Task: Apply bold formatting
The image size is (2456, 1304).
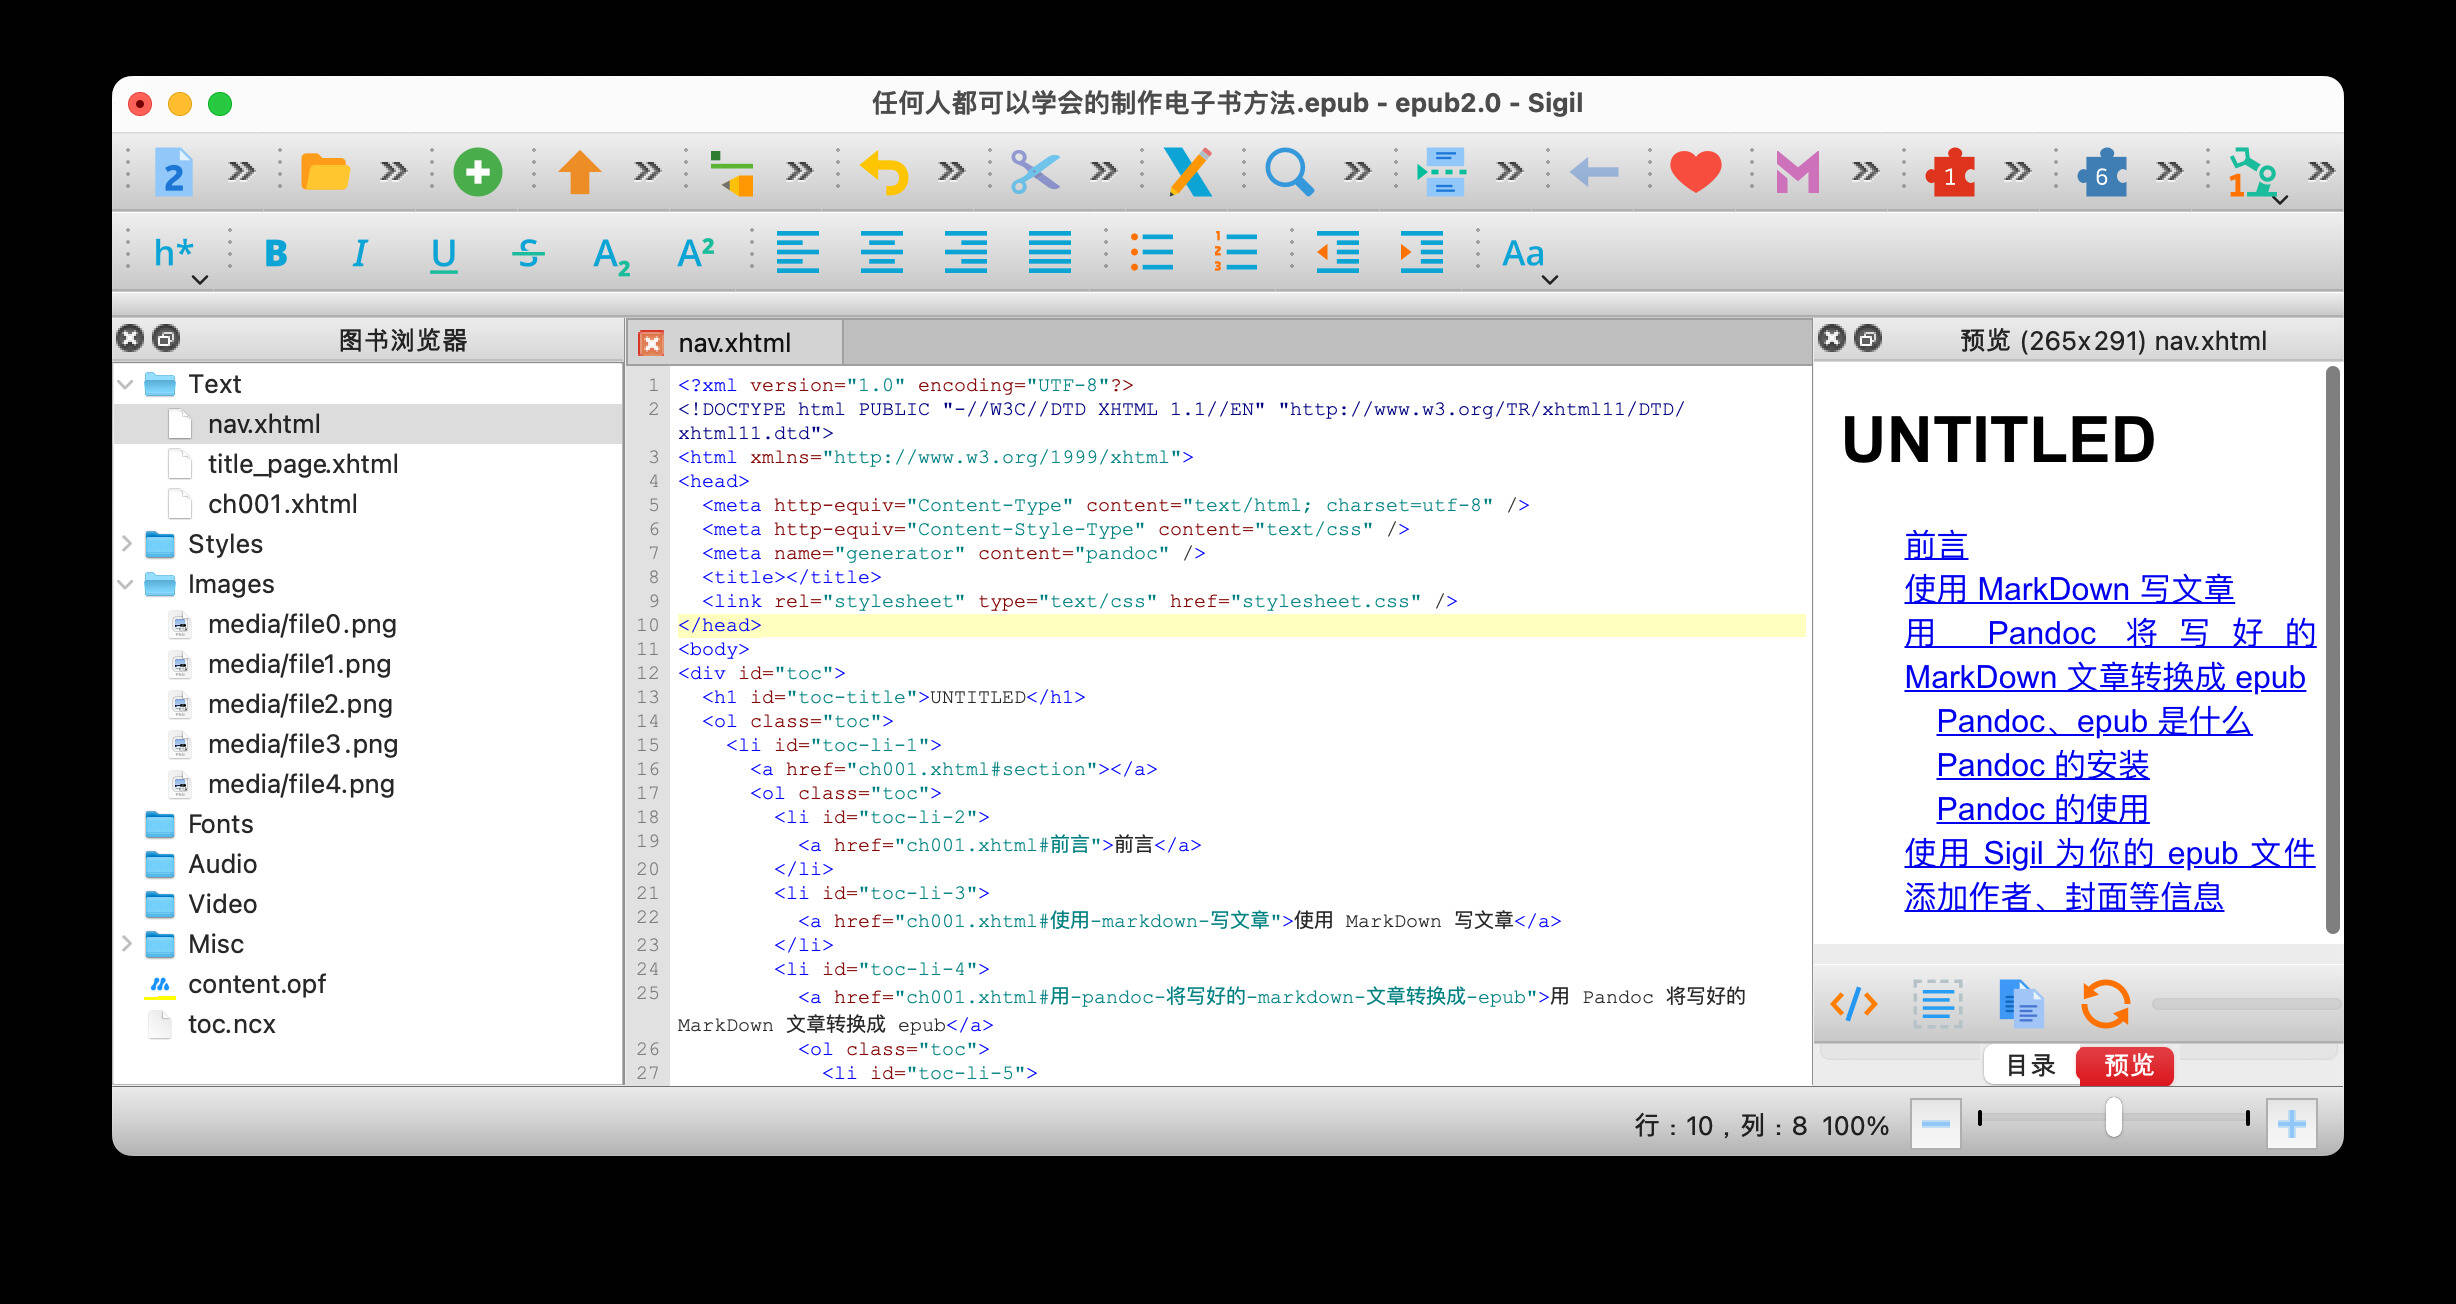Action: coord(276,253)
